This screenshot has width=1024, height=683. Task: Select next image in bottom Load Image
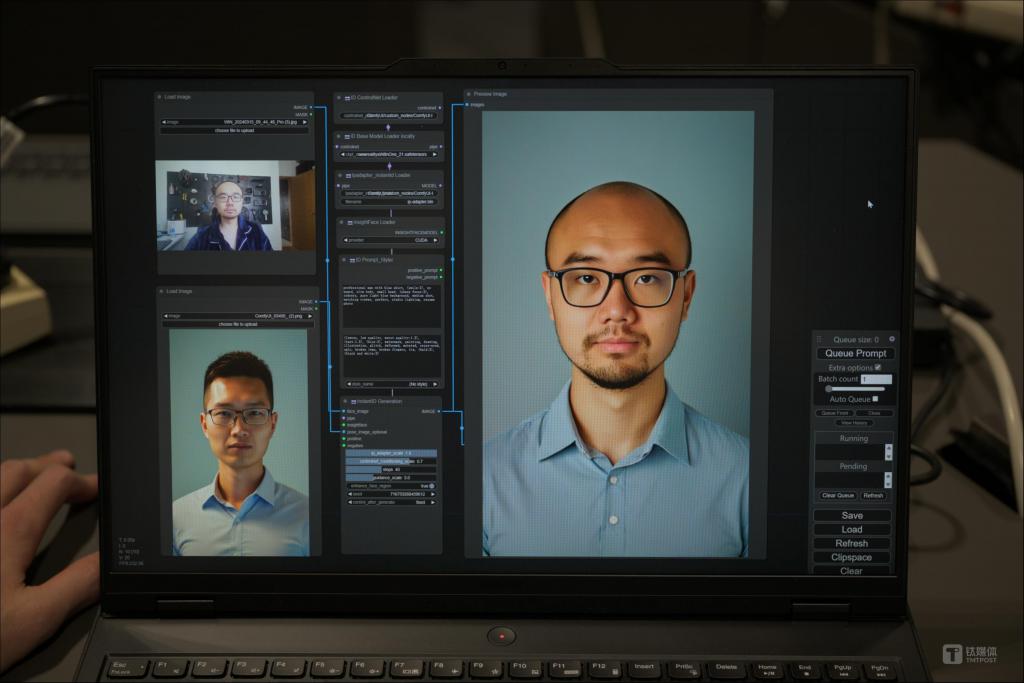(310, 316)
